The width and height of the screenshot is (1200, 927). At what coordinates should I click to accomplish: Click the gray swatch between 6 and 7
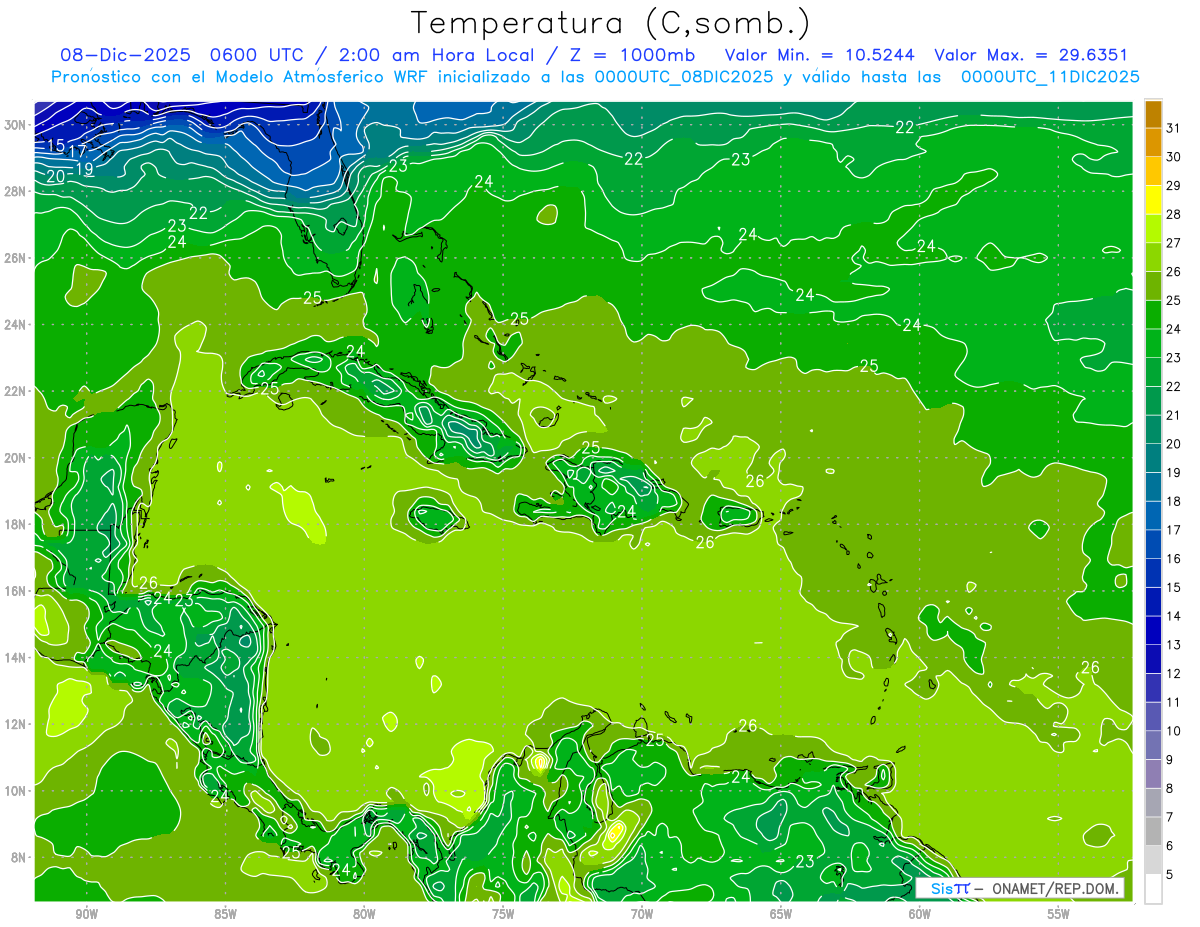click(1153, 831)
